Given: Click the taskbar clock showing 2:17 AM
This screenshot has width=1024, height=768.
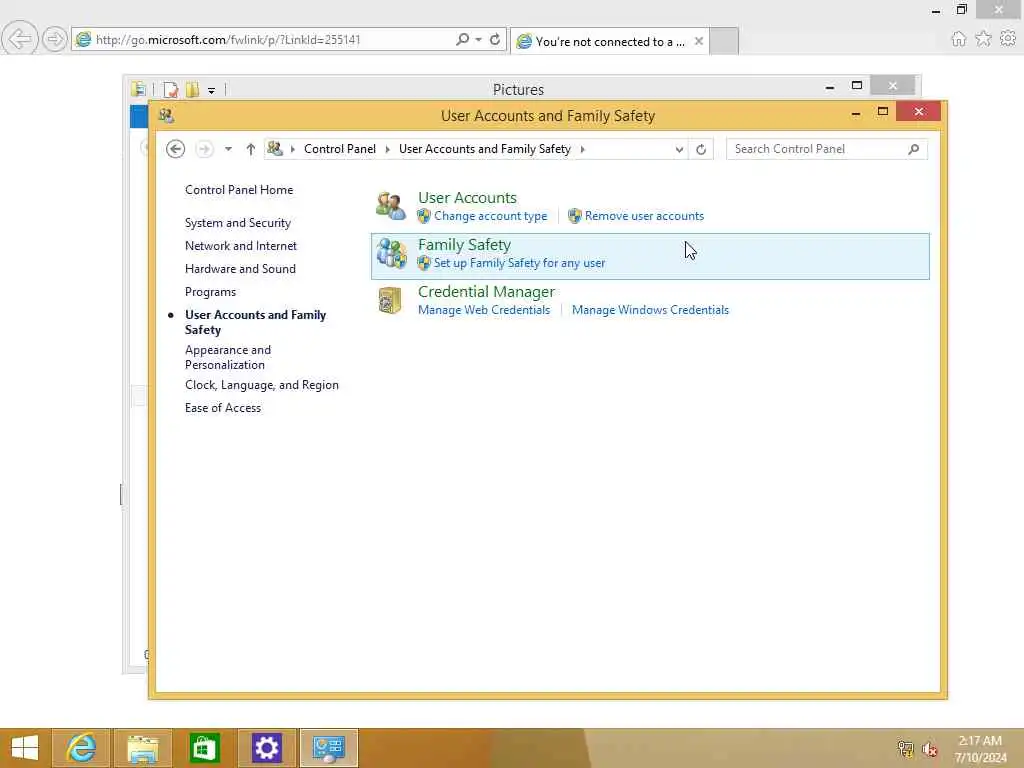Looking at the screenshot, I should click(x=980, y=749).
